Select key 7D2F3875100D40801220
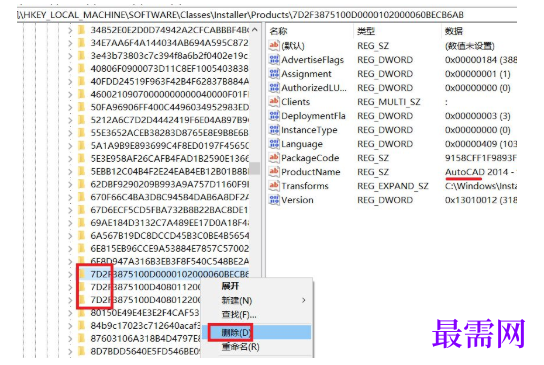This screenshot has width=544, height=365. point(145,300)
